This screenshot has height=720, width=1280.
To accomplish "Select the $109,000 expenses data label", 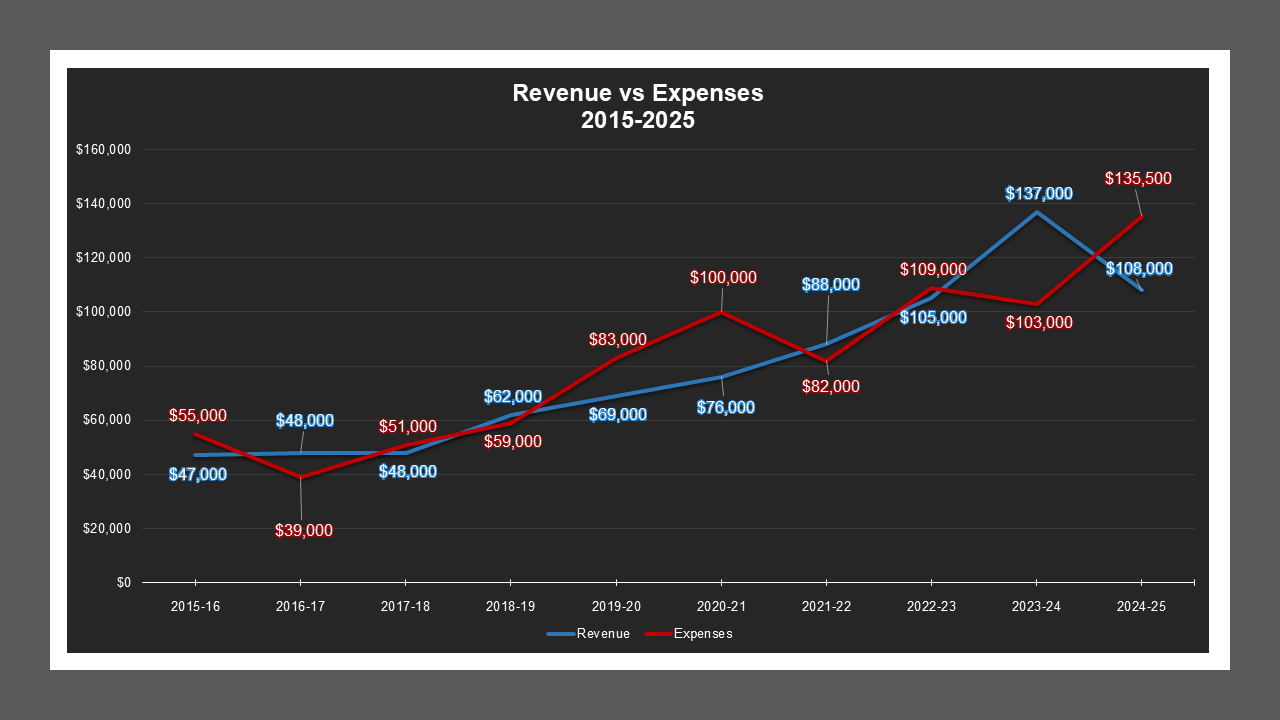I will (x=933, y=269).
